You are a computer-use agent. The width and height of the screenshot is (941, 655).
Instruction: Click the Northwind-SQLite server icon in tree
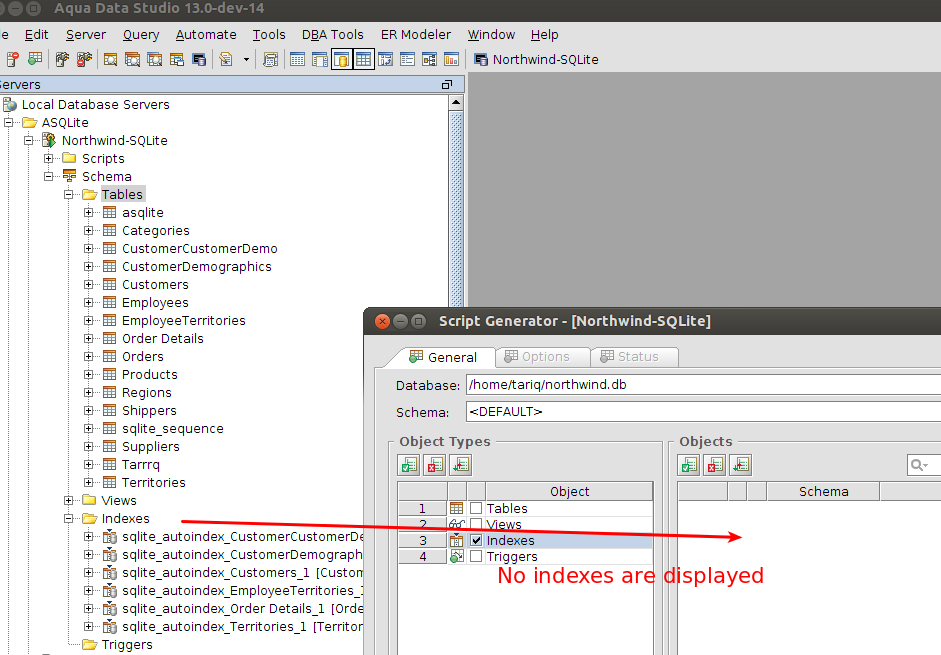tap(49, 140)
